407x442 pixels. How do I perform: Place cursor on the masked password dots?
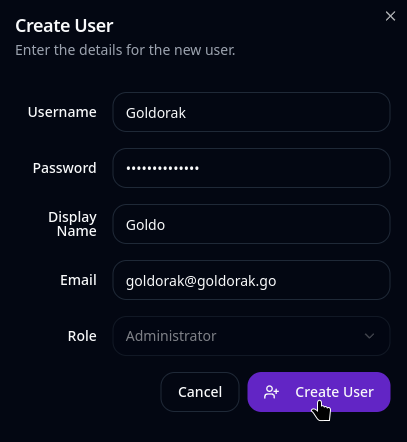(163, 168)
